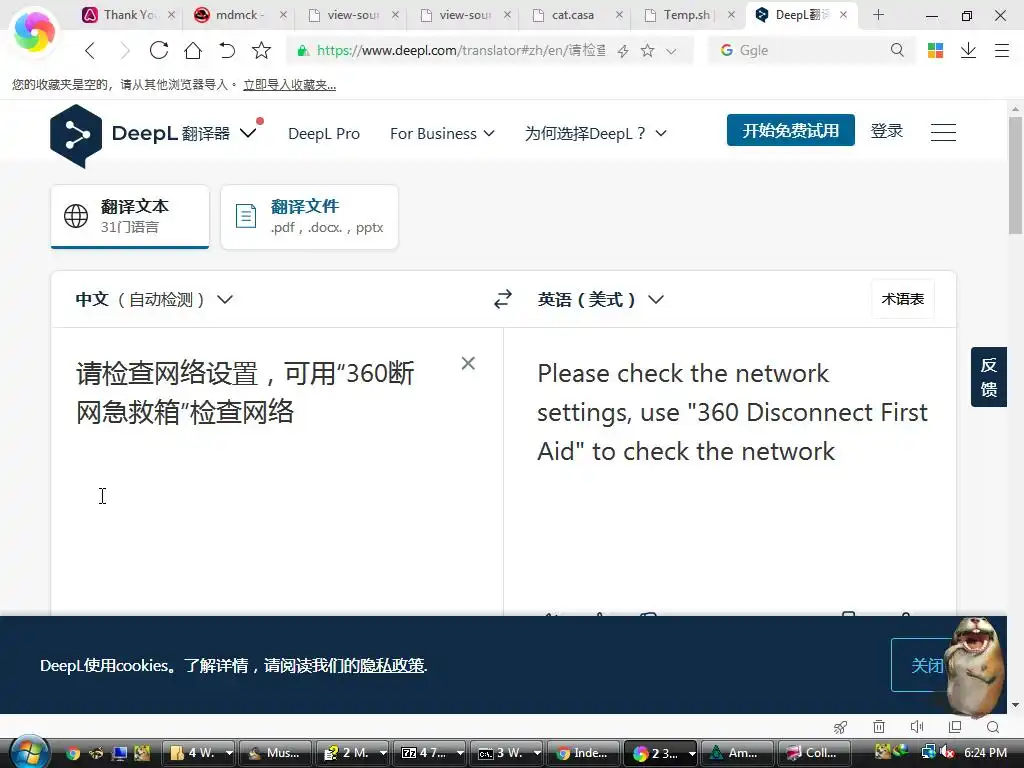Expand the address bar history chevron
1024x768 pixels.
click(x=671, y=51)
